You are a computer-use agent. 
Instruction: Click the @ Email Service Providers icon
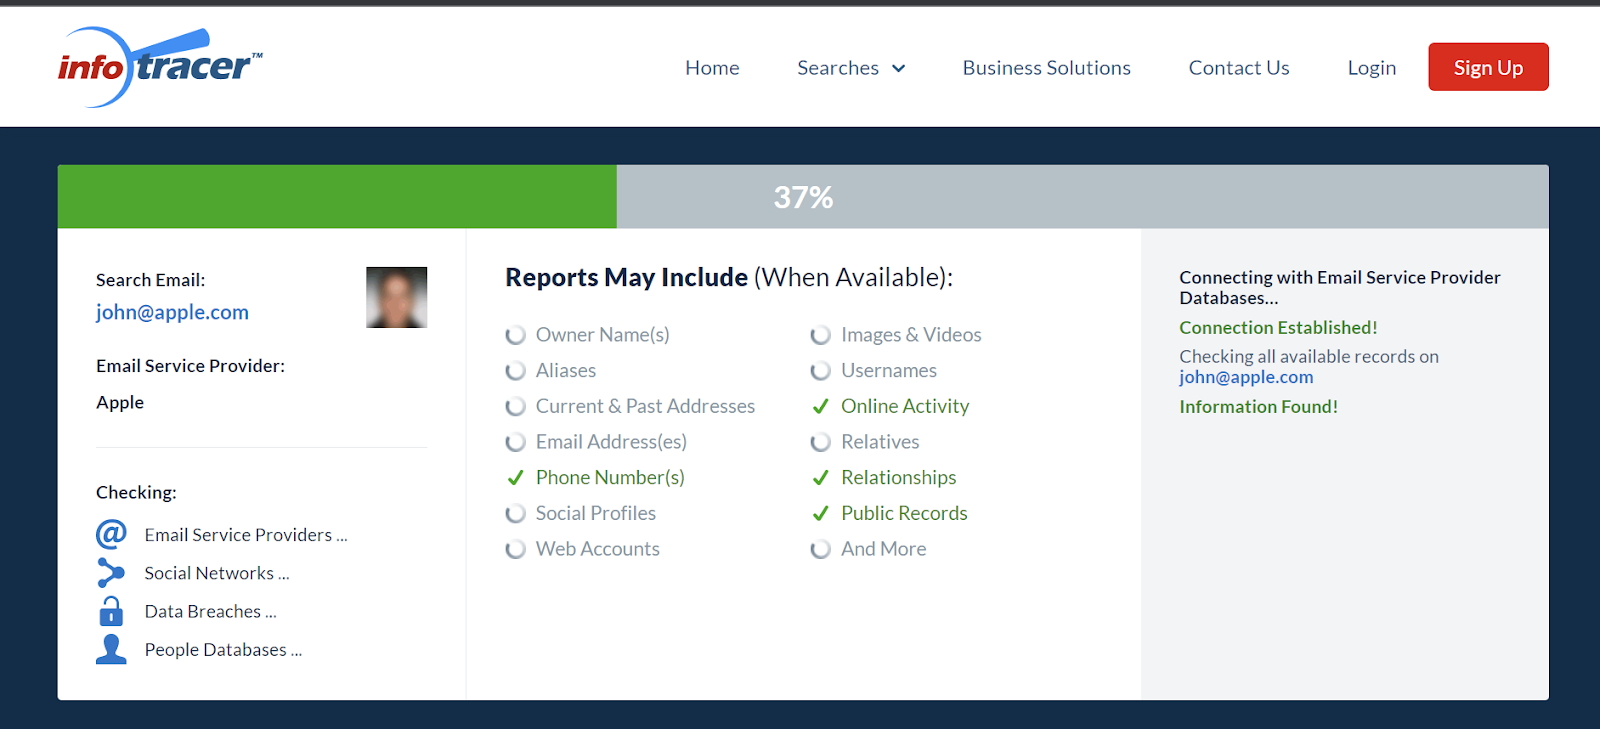click(x=111, y=534)
